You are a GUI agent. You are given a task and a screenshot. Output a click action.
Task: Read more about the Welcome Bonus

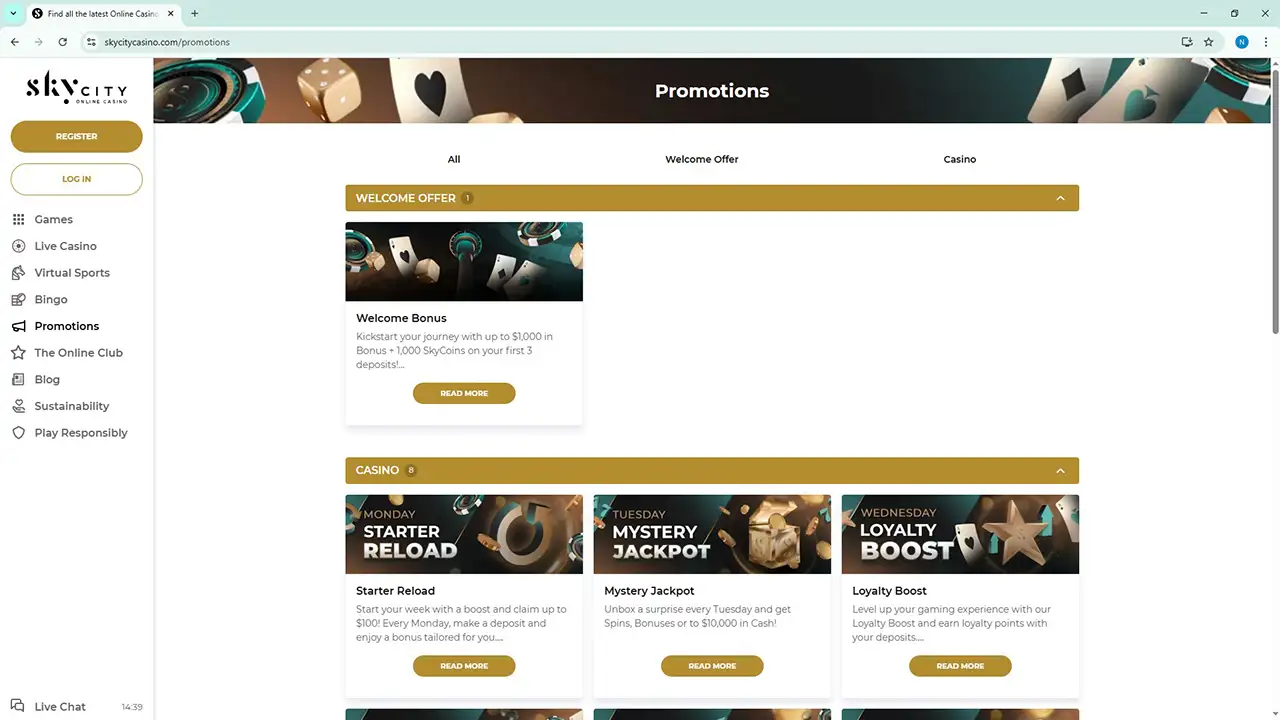coord(464,393)
